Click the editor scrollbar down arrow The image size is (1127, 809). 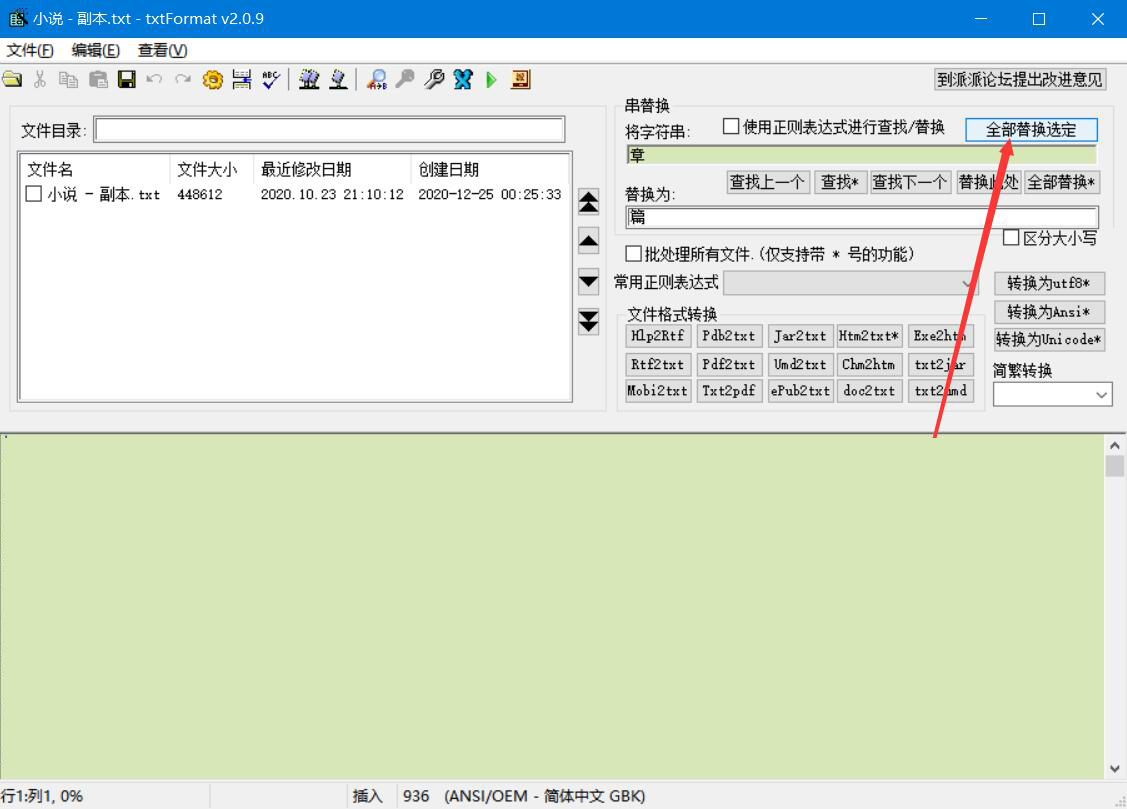(x=1114, y=769)
